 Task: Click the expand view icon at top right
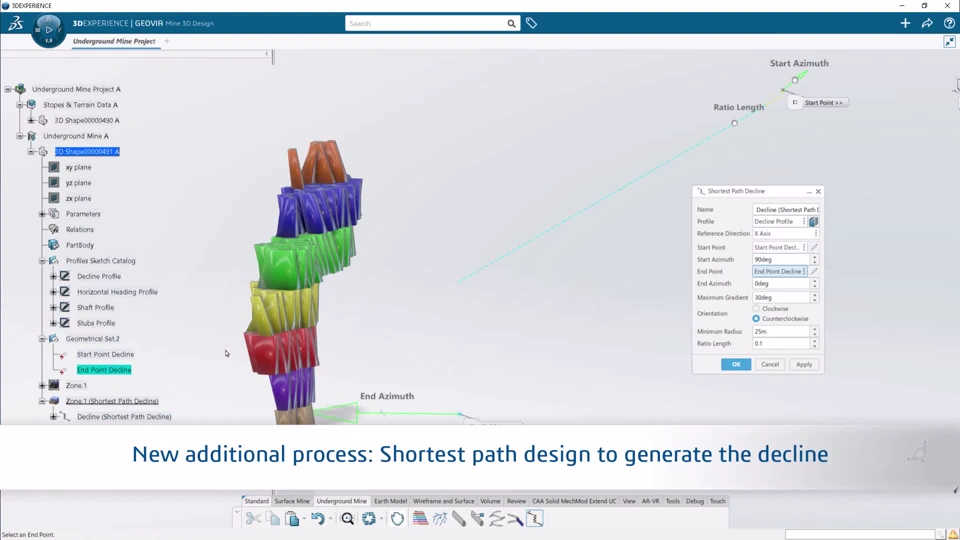coord(949,42)
